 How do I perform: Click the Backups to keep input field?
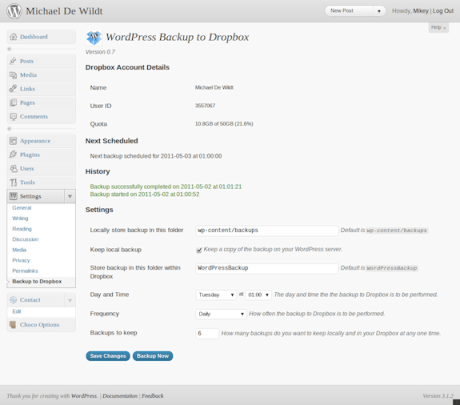click(x=207, y=333)
